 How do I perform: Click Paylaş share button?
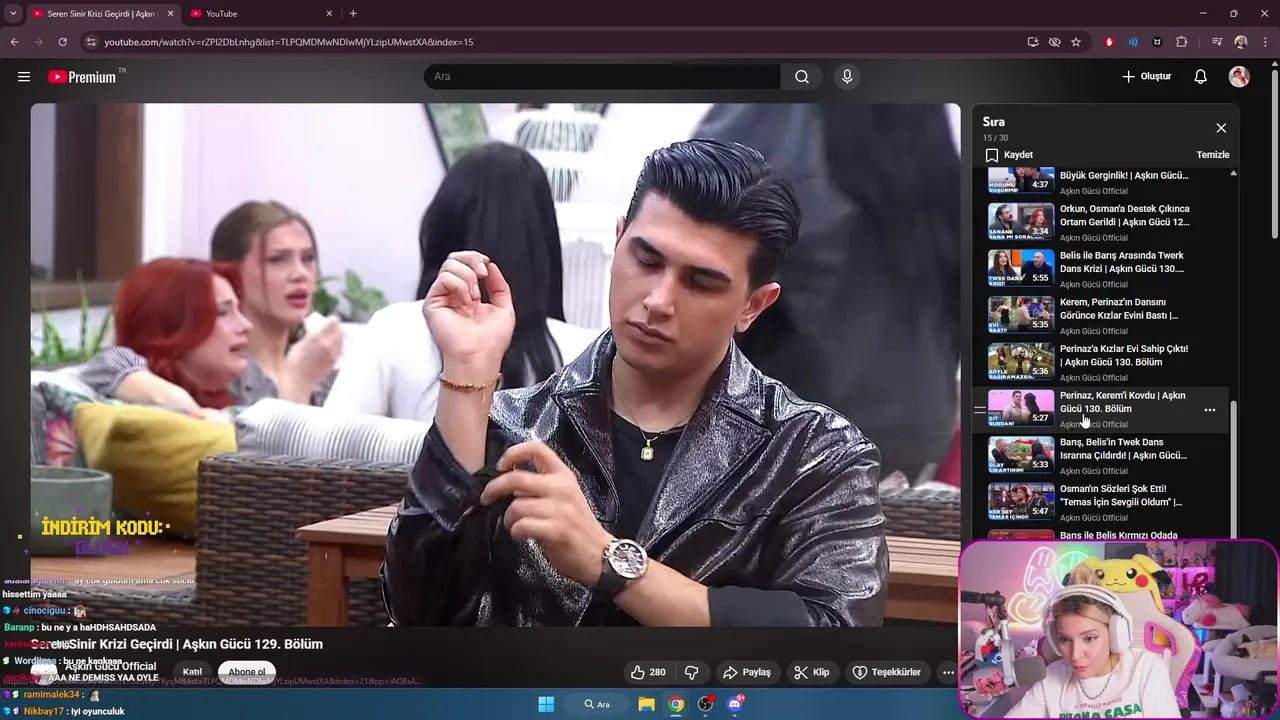(x=747, y=672)
